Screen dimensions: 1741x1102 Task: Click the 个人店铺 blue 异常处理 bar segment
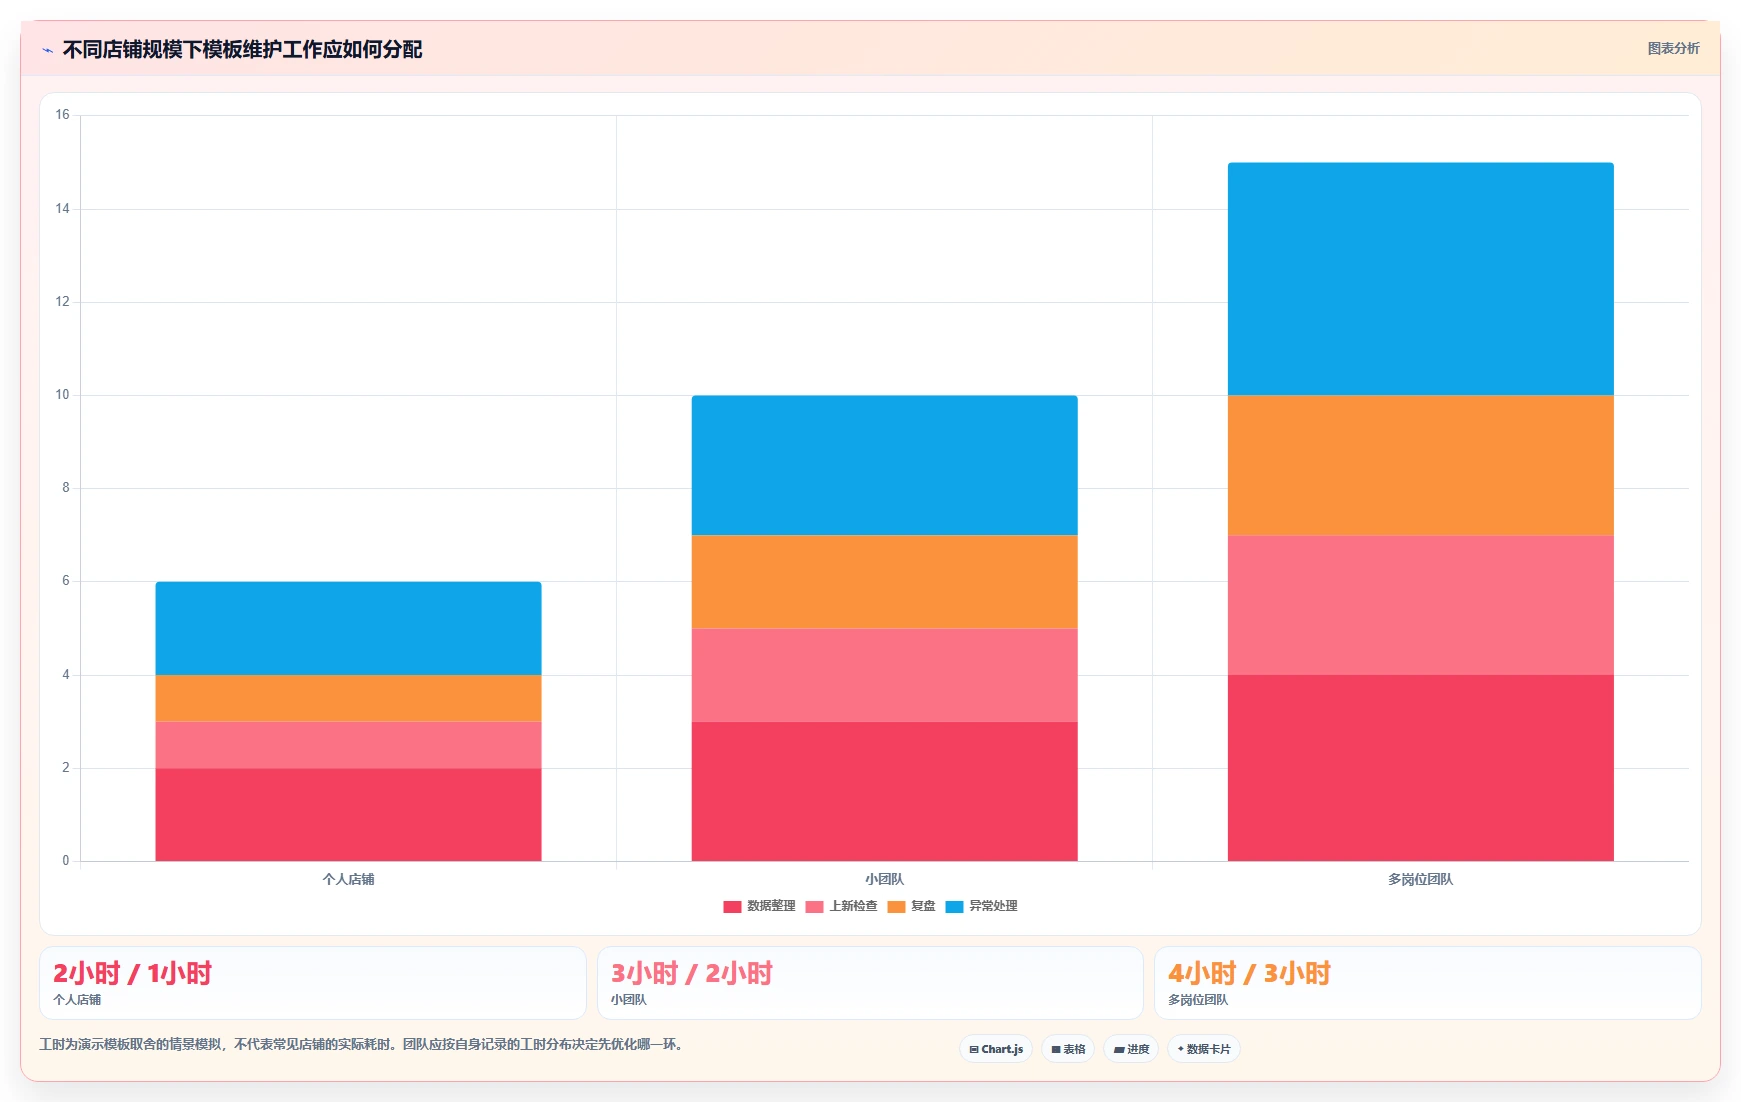point(348,628)
